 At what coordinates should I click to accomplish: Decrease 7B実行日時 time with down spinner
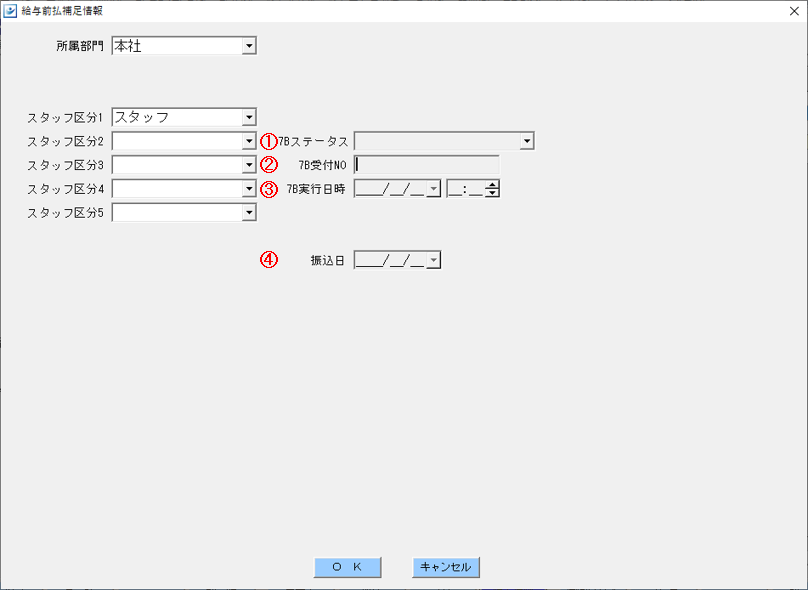(493, 193)
